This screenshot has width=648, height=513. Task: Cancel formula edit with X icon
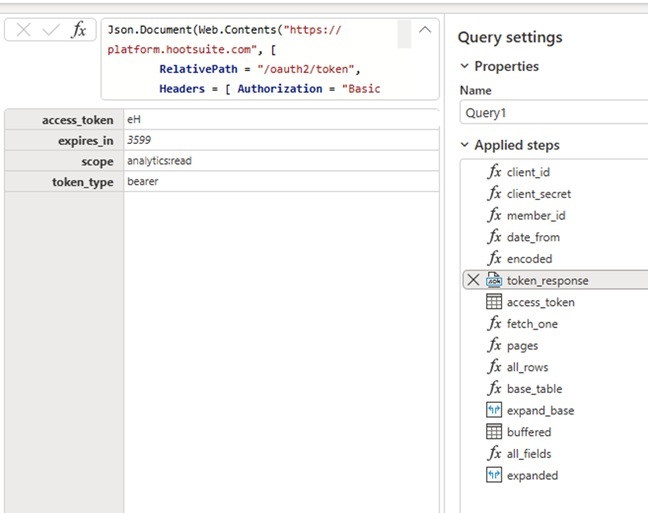[24, 30]
